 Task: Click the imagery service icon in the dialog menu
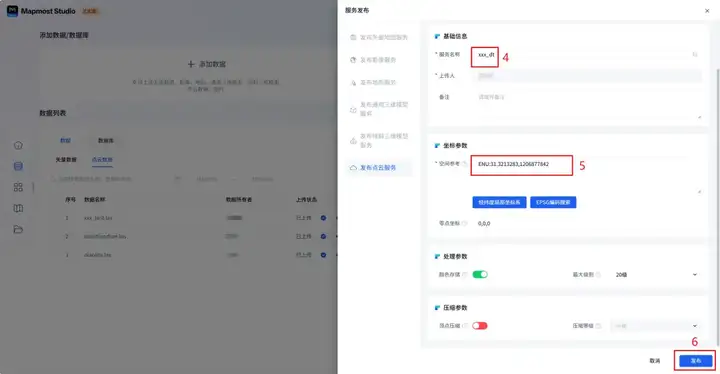pos(353,60)
